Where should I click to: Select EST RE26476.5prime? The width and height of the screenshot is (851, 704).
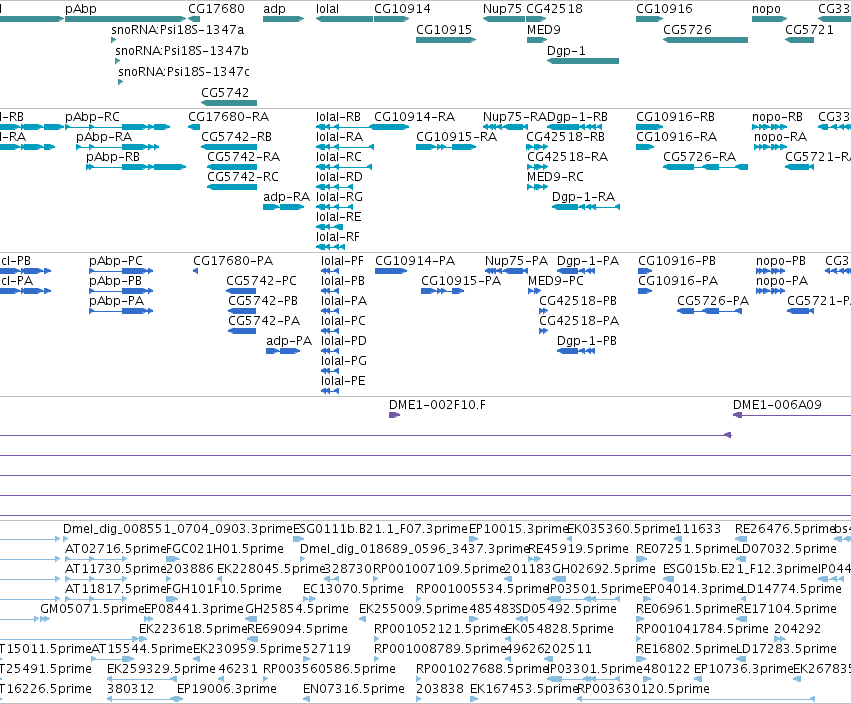click(x=784, y=529)
